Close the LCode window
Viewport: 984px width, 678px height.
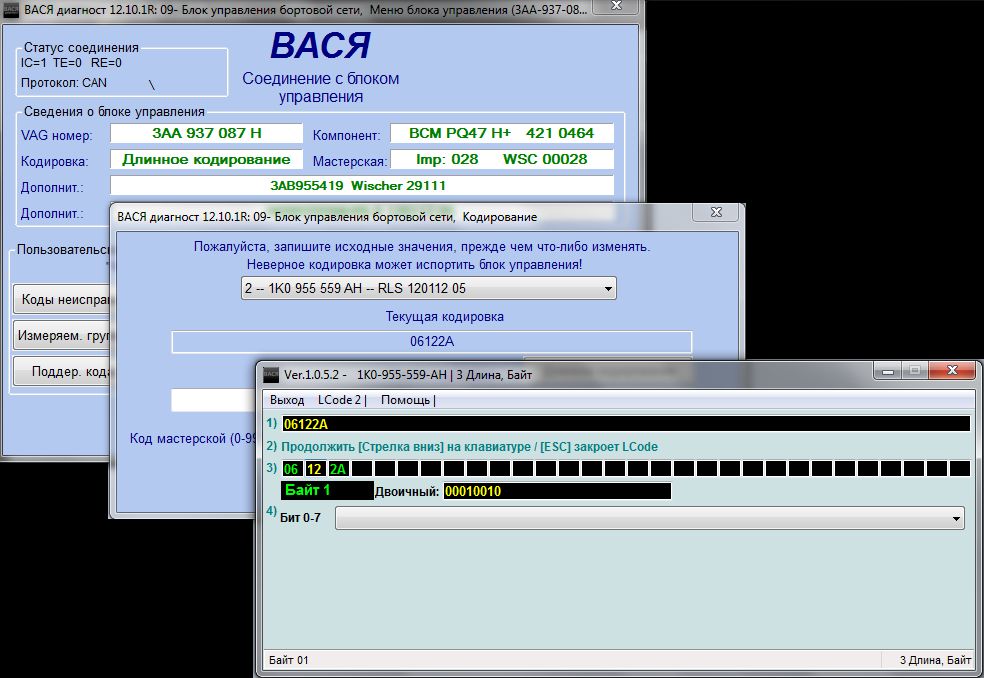[x=952, y=370]
